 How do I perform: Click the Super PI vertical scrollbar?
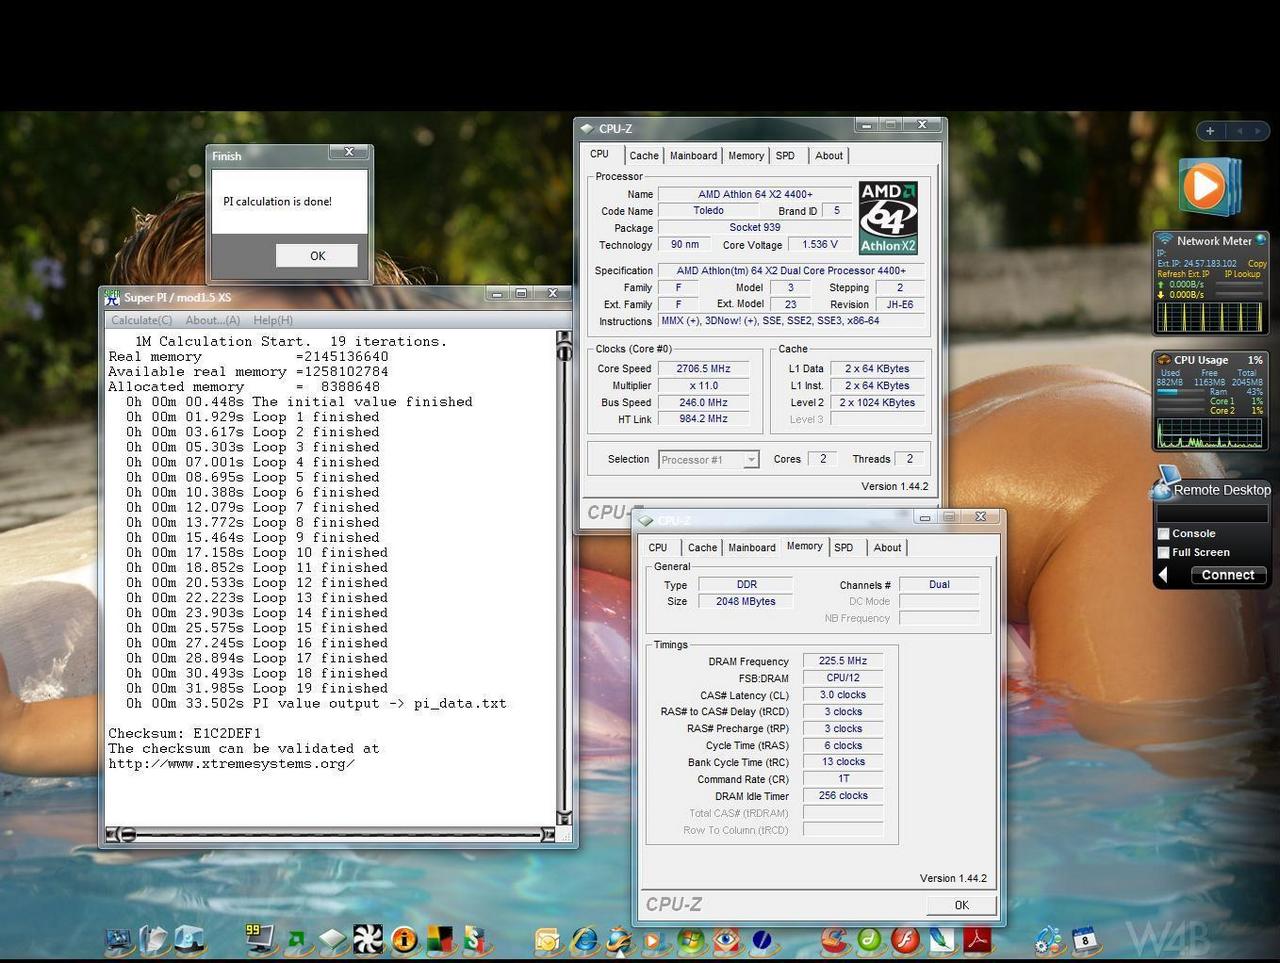pos(564,578)
